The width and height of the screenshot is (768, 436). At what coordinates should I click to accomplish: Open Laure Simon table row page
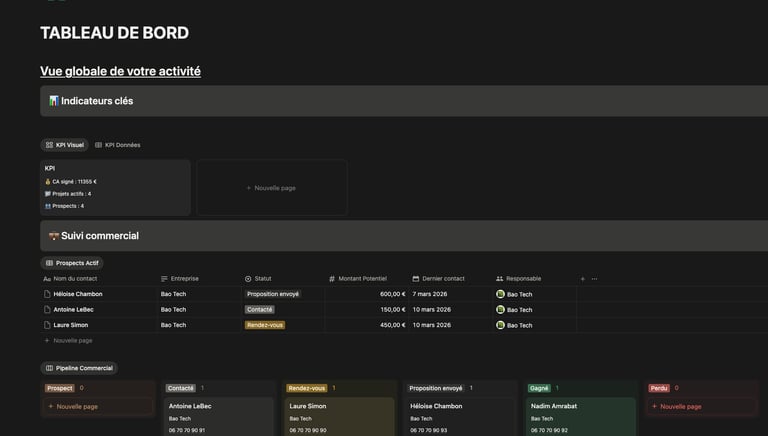(x=71, y=325)
